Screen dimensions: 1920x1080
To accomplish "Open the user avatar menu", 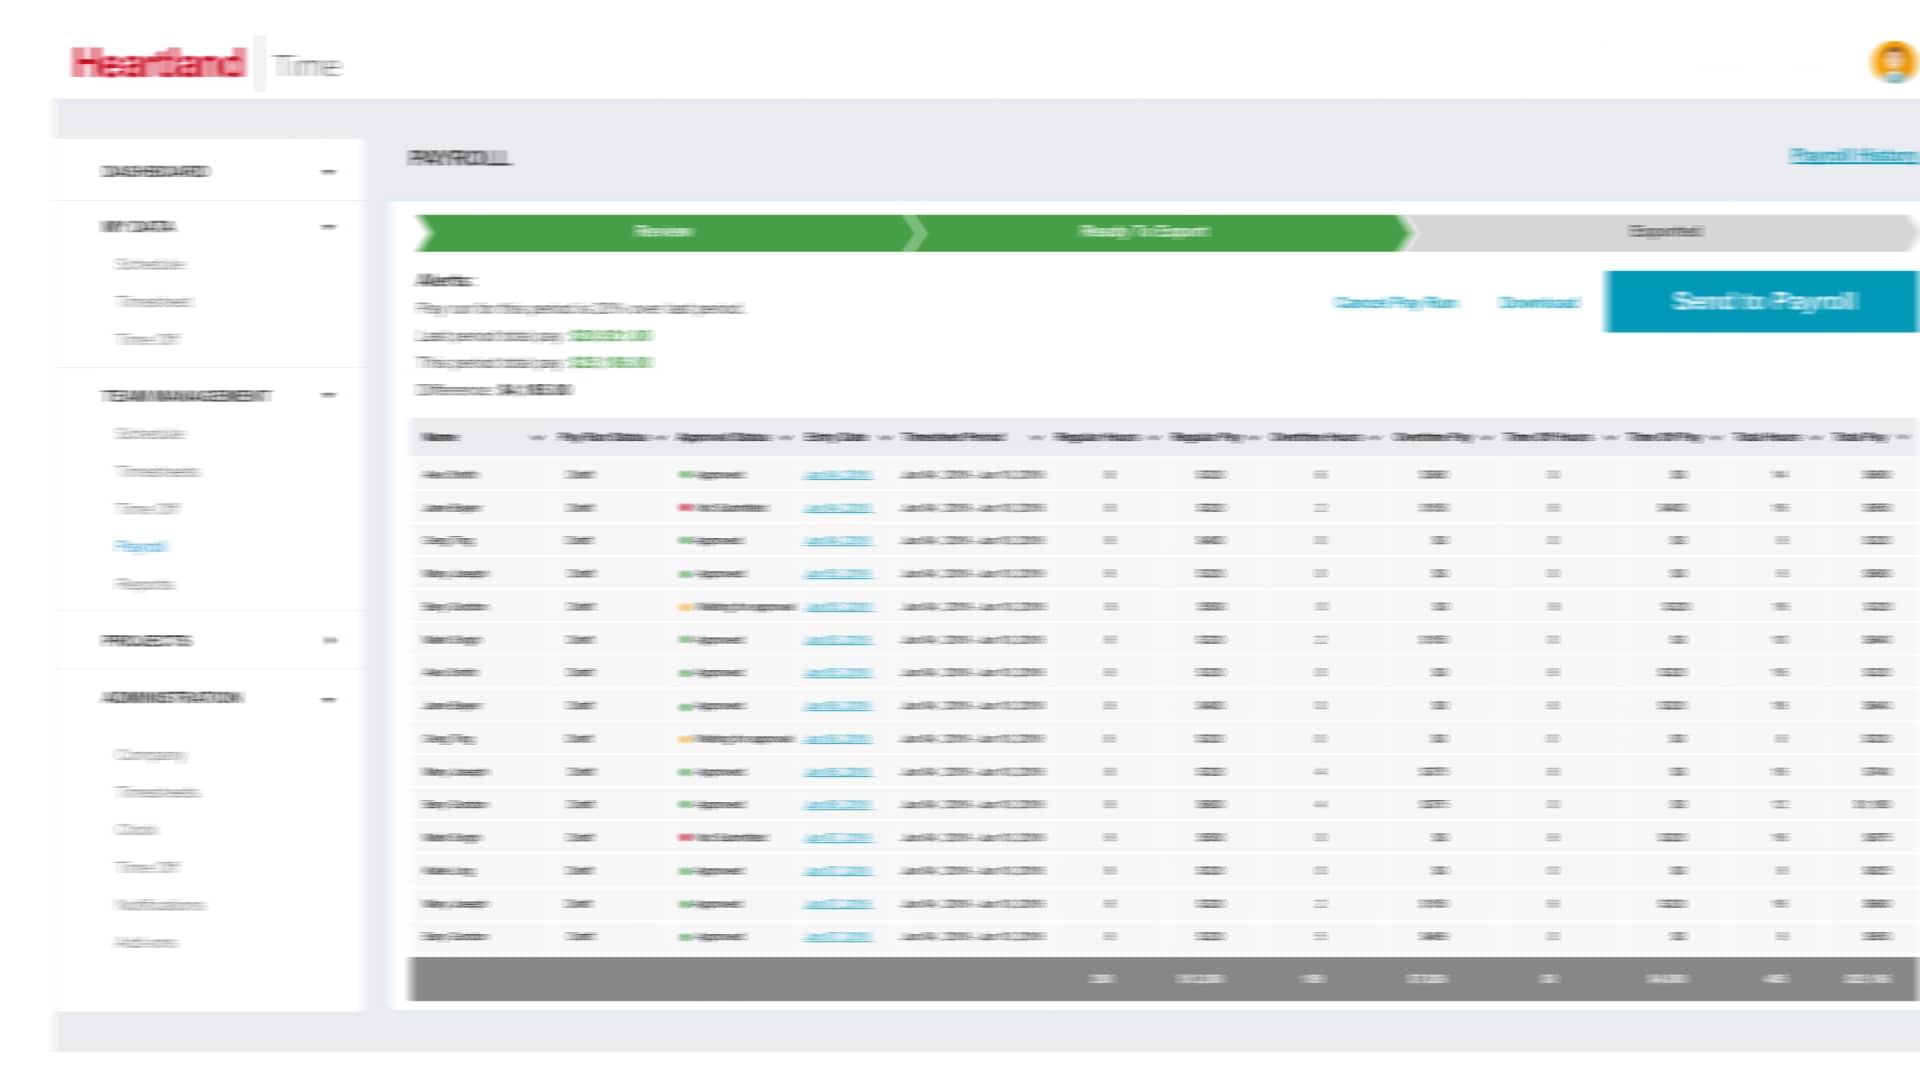I will [1893, 62].
